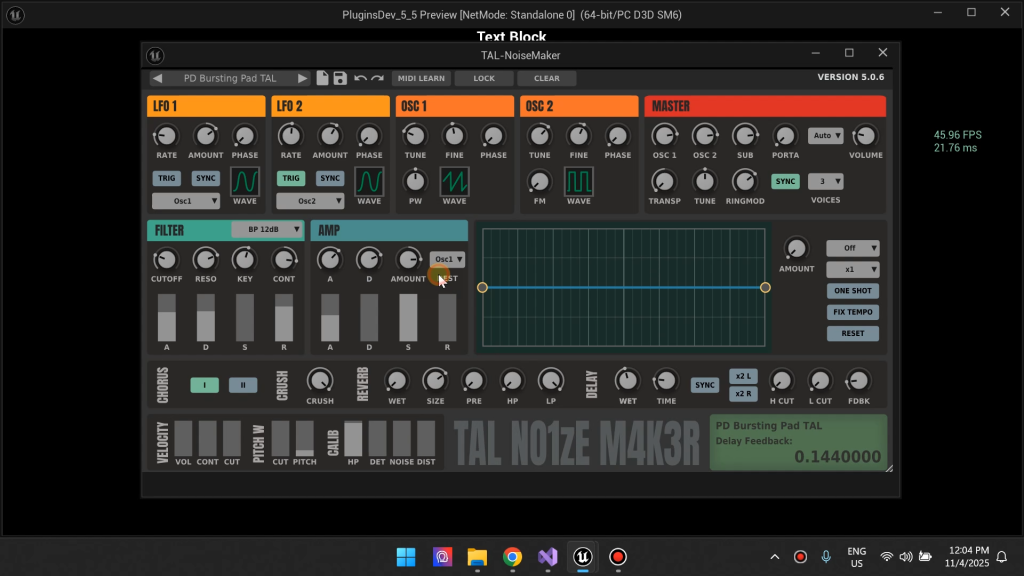The width and height of the screenshot is (1024, 576).
Task: Toggle the LFO 2 TRIG button
Action: [x=291, y=179]
